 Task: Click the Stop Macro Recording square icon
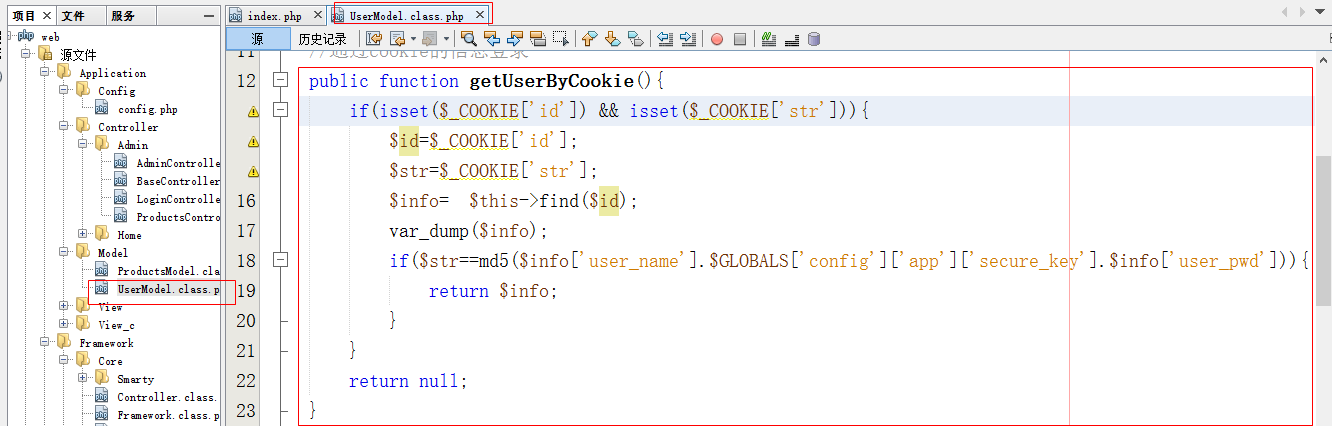[x=740, y=39]
